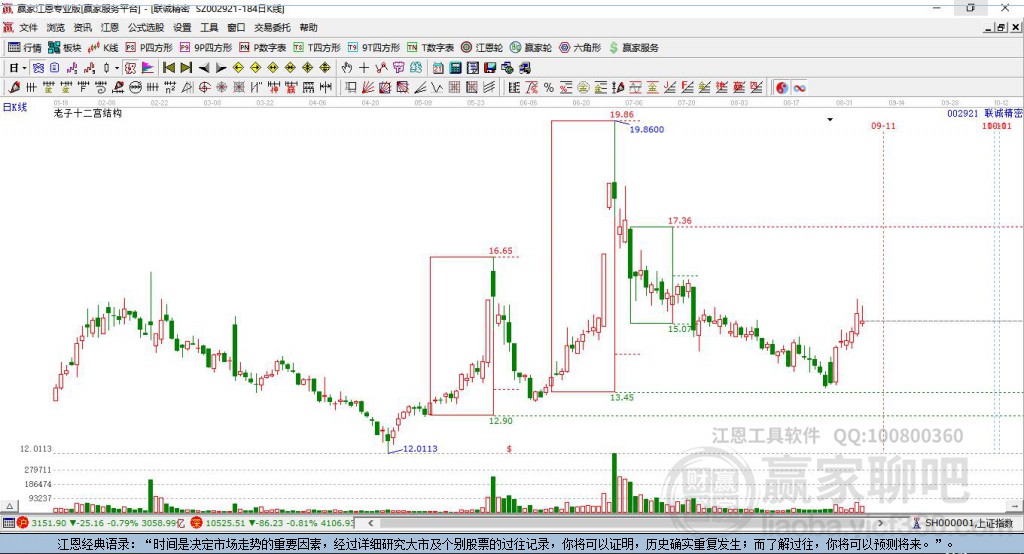Toggle the highlighted butterfly-pattern toolbar button
Image resolution: width=1024 pixels, height=554 pixels.
[38, 68]
